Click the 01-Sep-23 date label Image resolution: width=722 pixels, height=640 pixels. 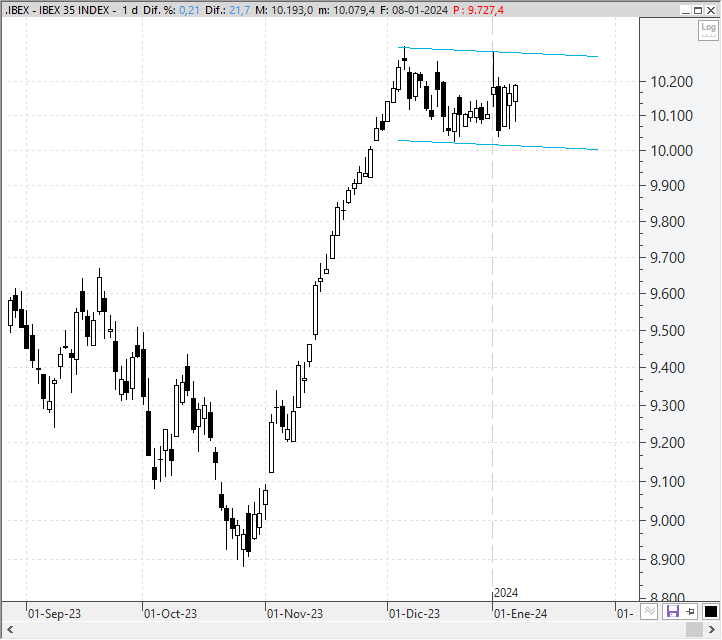(x=54, y=614)
